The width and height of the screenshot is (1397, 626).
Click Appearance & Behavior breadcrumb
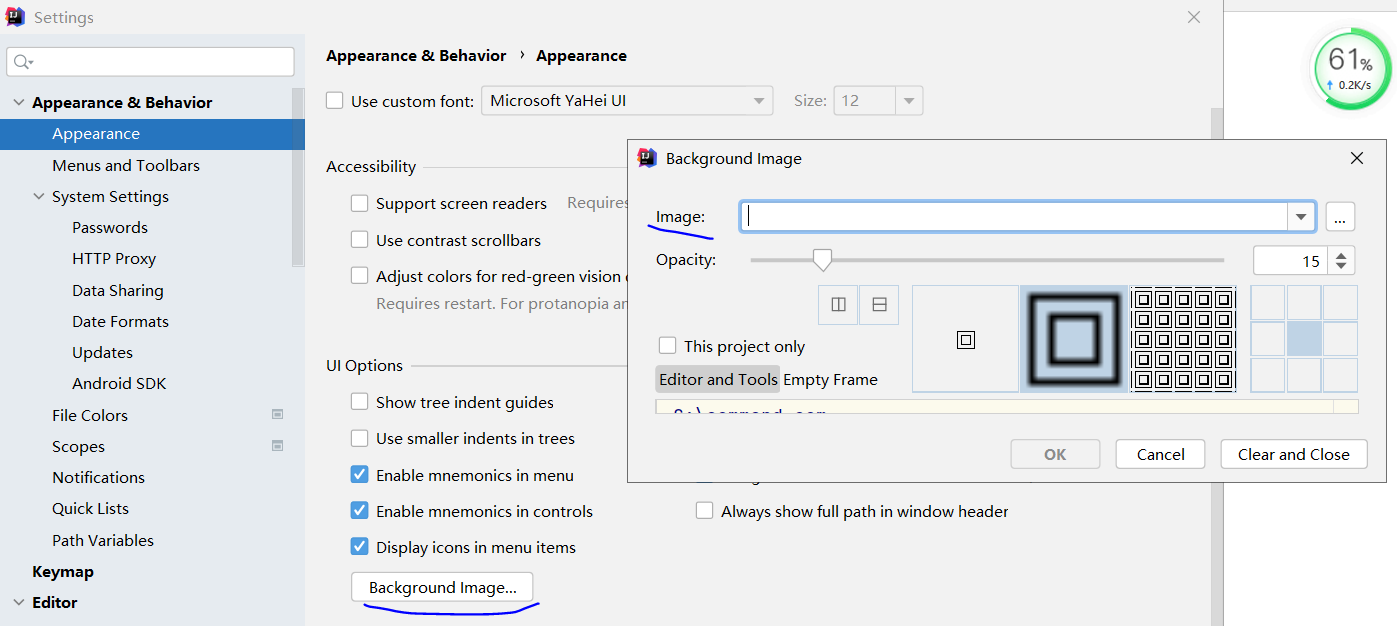coord(416,56)
